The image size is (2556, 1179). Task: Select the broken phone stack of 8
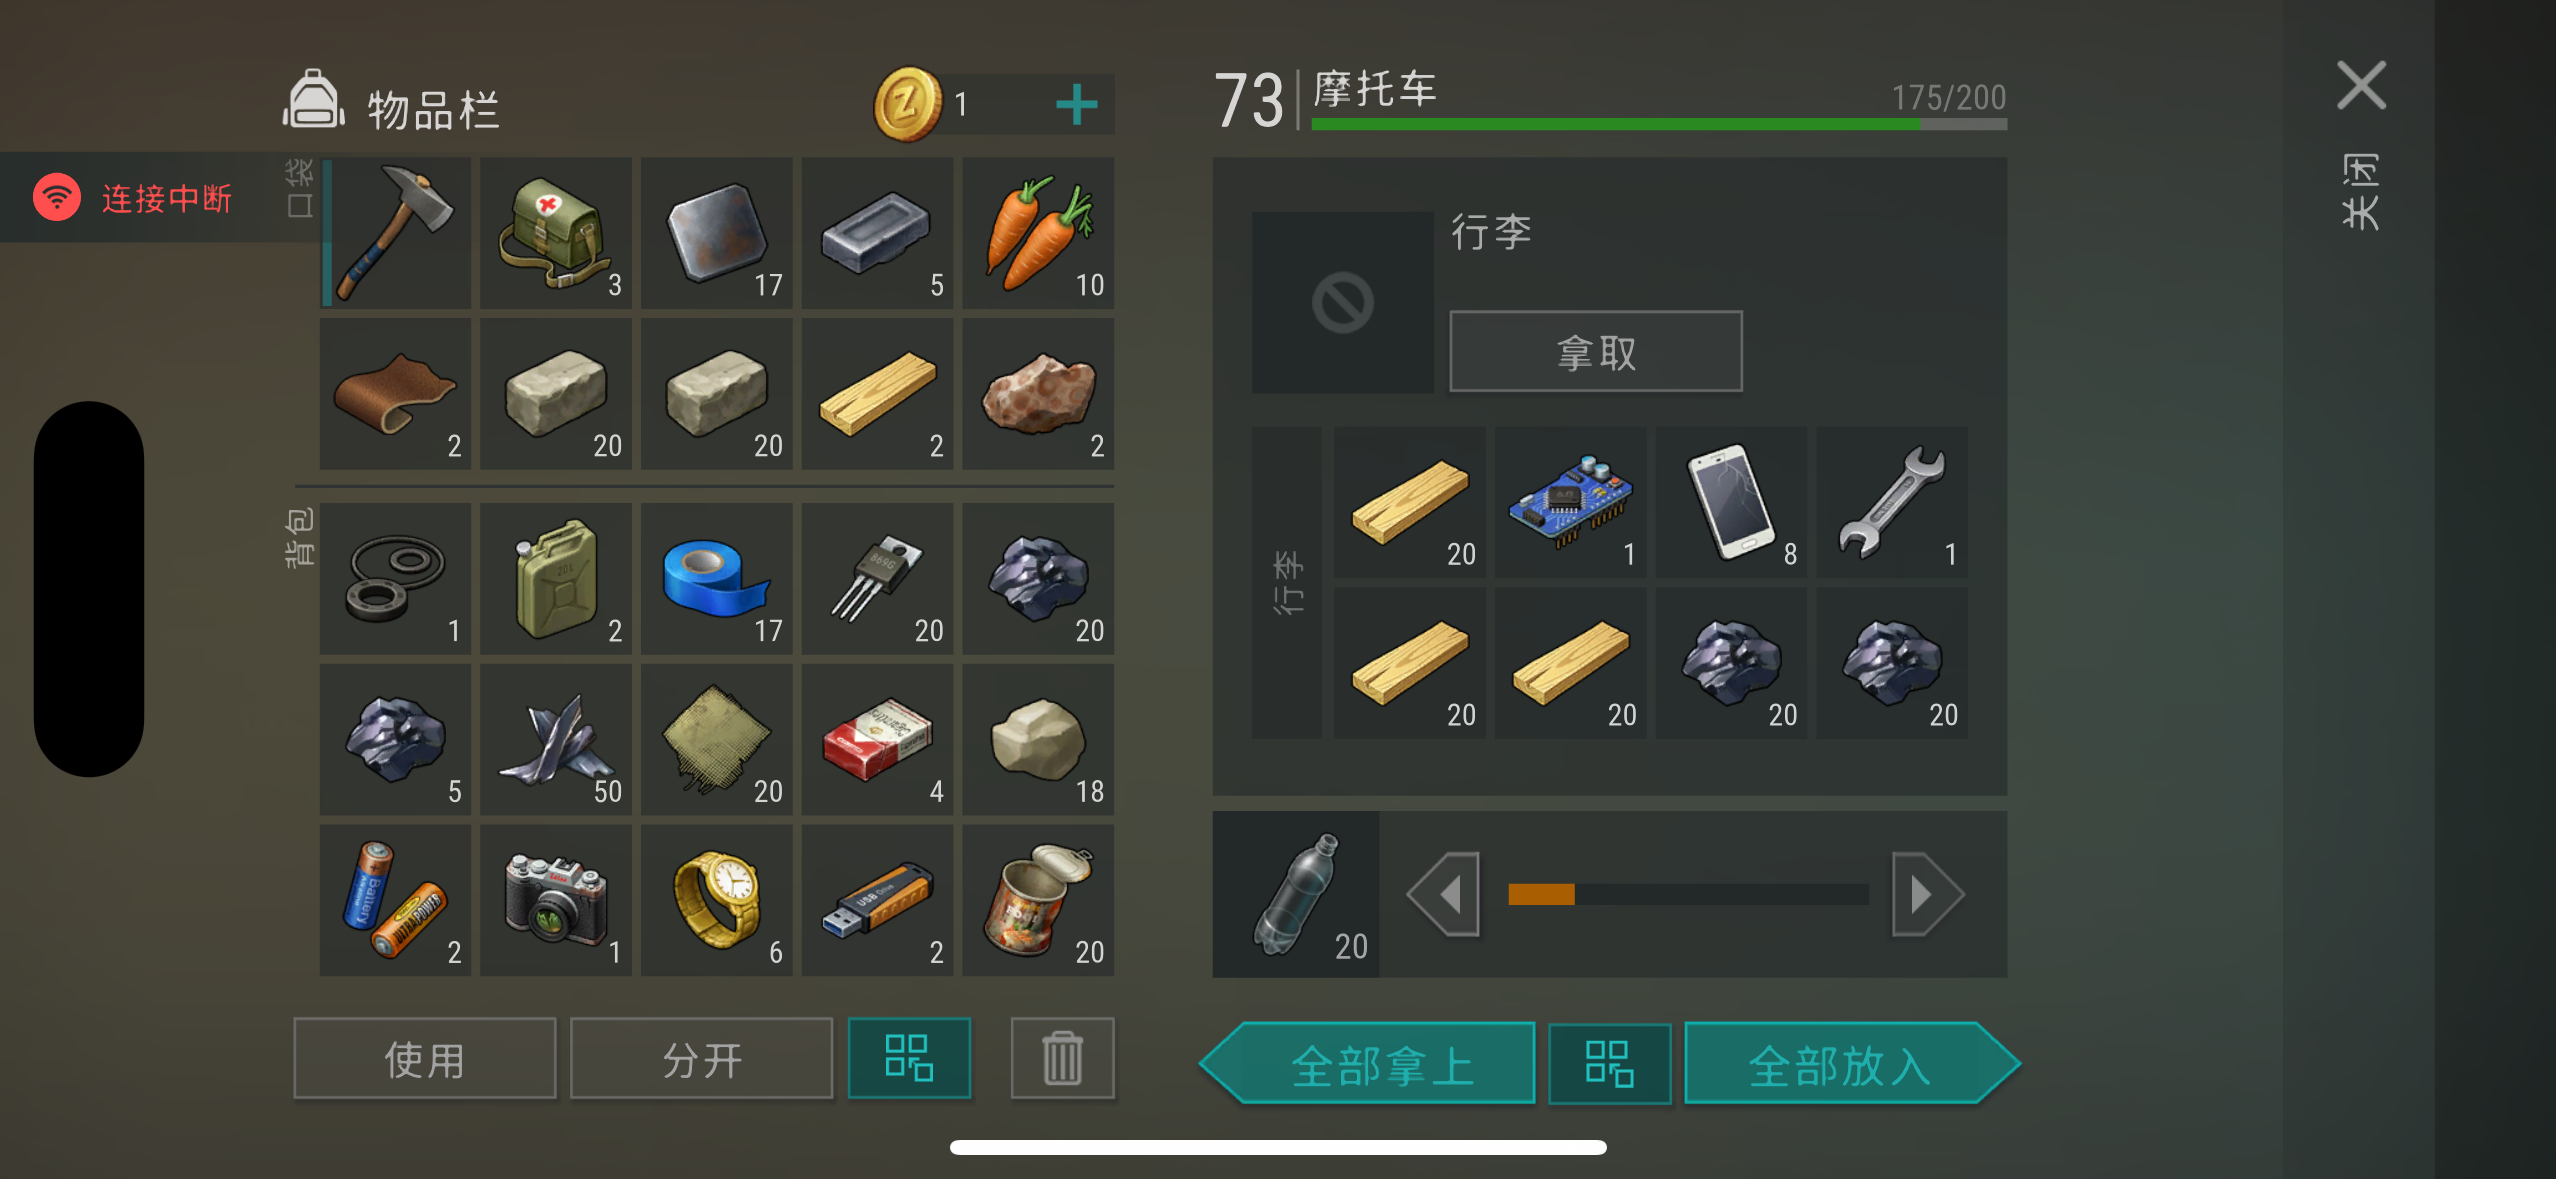pyautogui.click(x=1732, y=502)
